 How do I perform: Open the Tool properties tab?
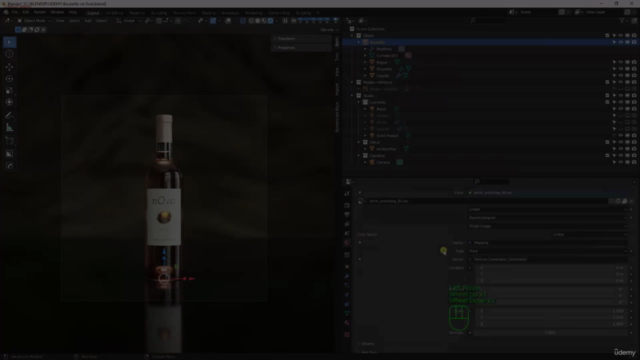tap(347, 193)
